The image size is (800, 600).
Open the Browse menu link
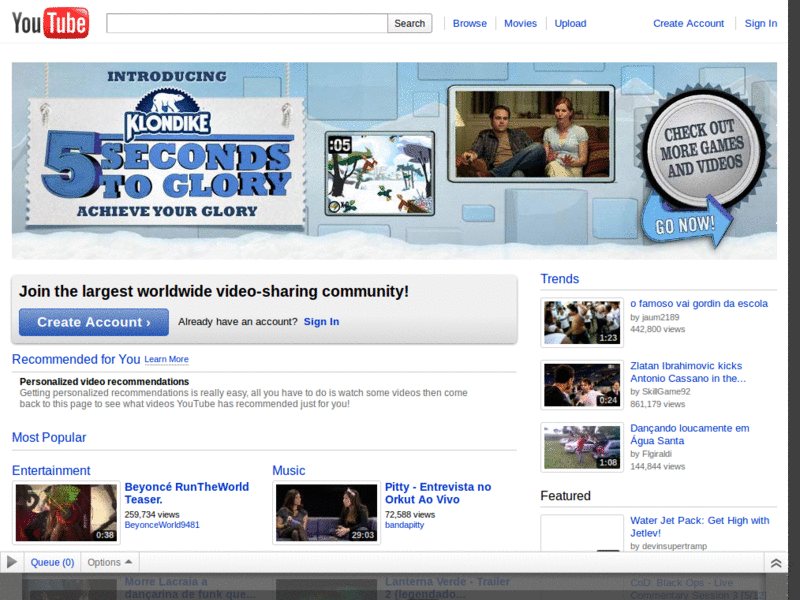tap(469, 23)
